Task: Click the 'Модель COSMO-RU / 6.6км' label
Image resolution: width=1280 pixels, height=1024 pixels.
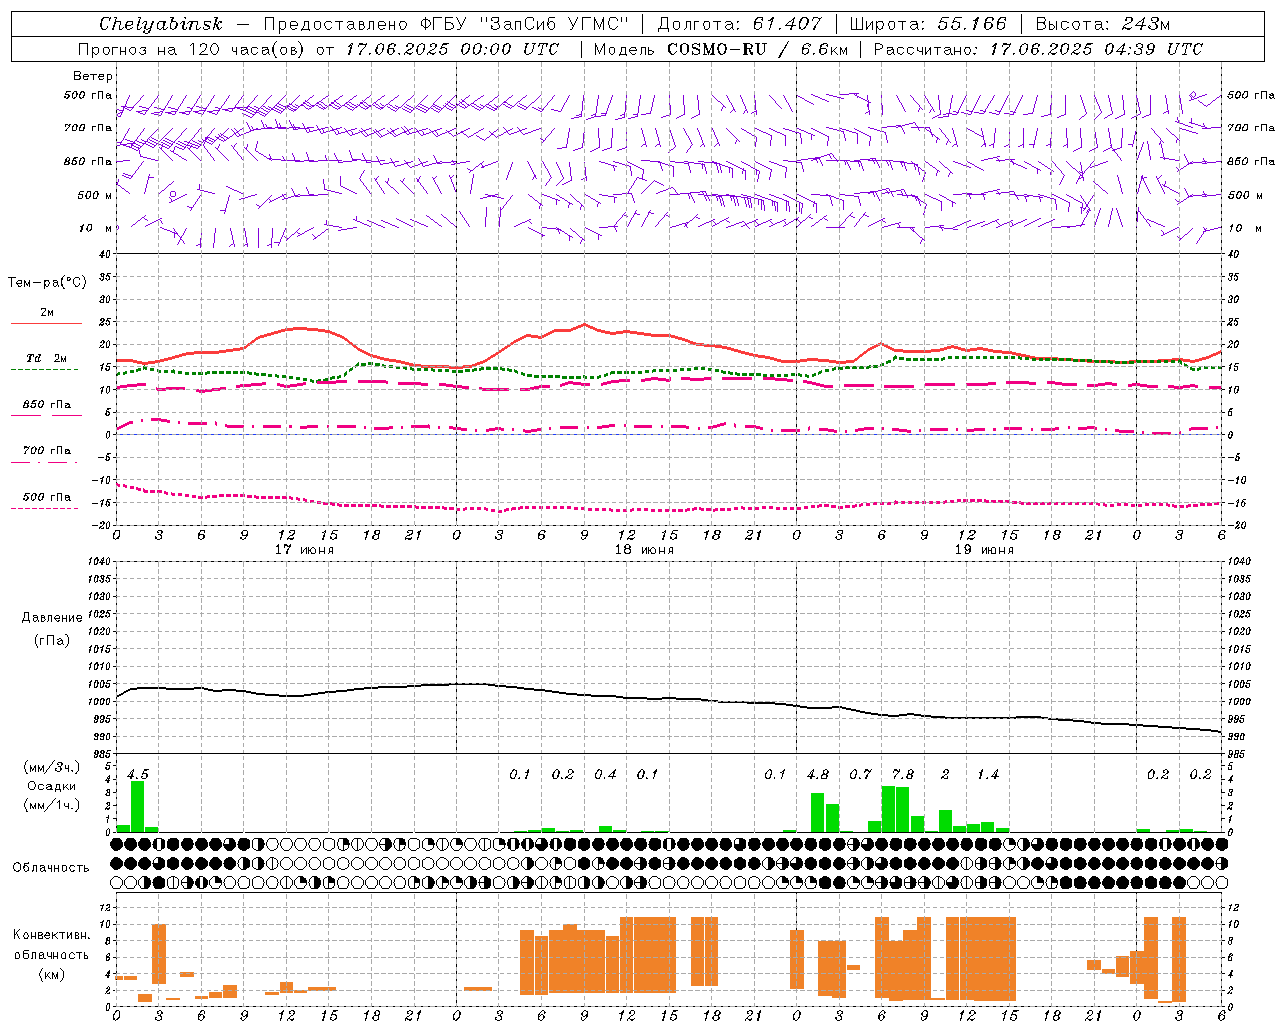Action: [x=721, y=49]
